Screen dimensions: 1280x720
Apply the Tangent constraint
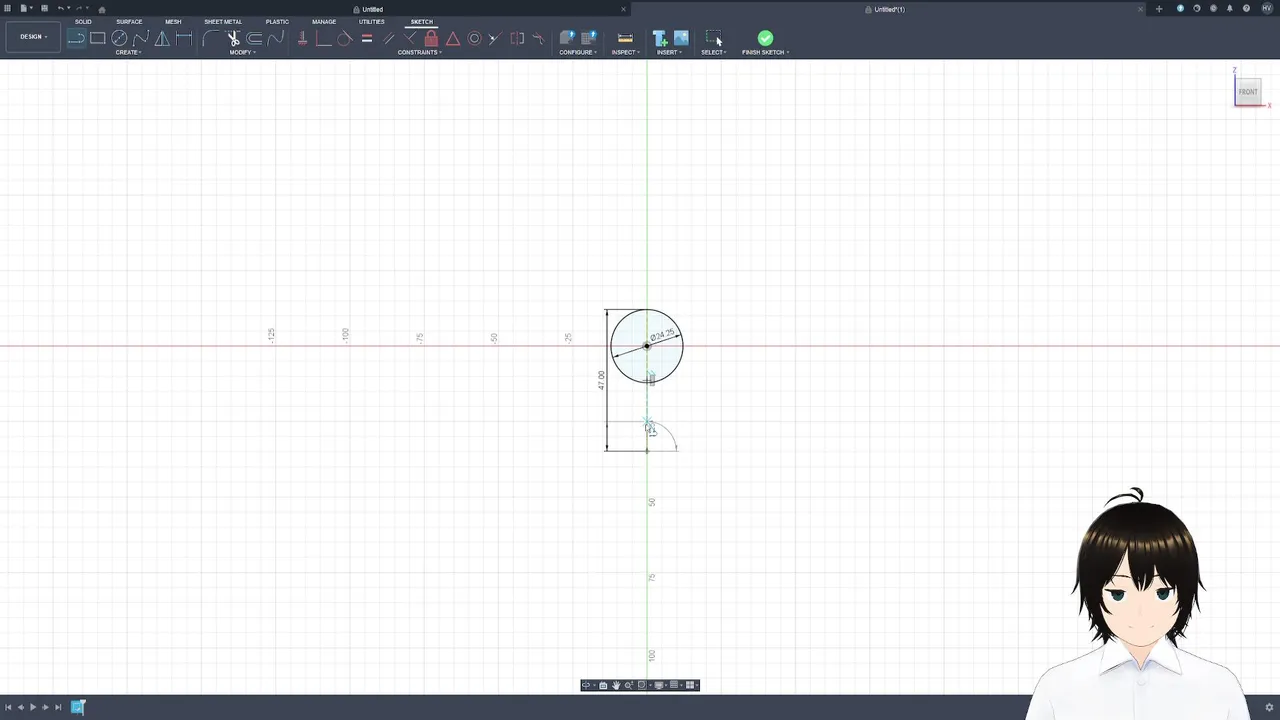point(345,38)
